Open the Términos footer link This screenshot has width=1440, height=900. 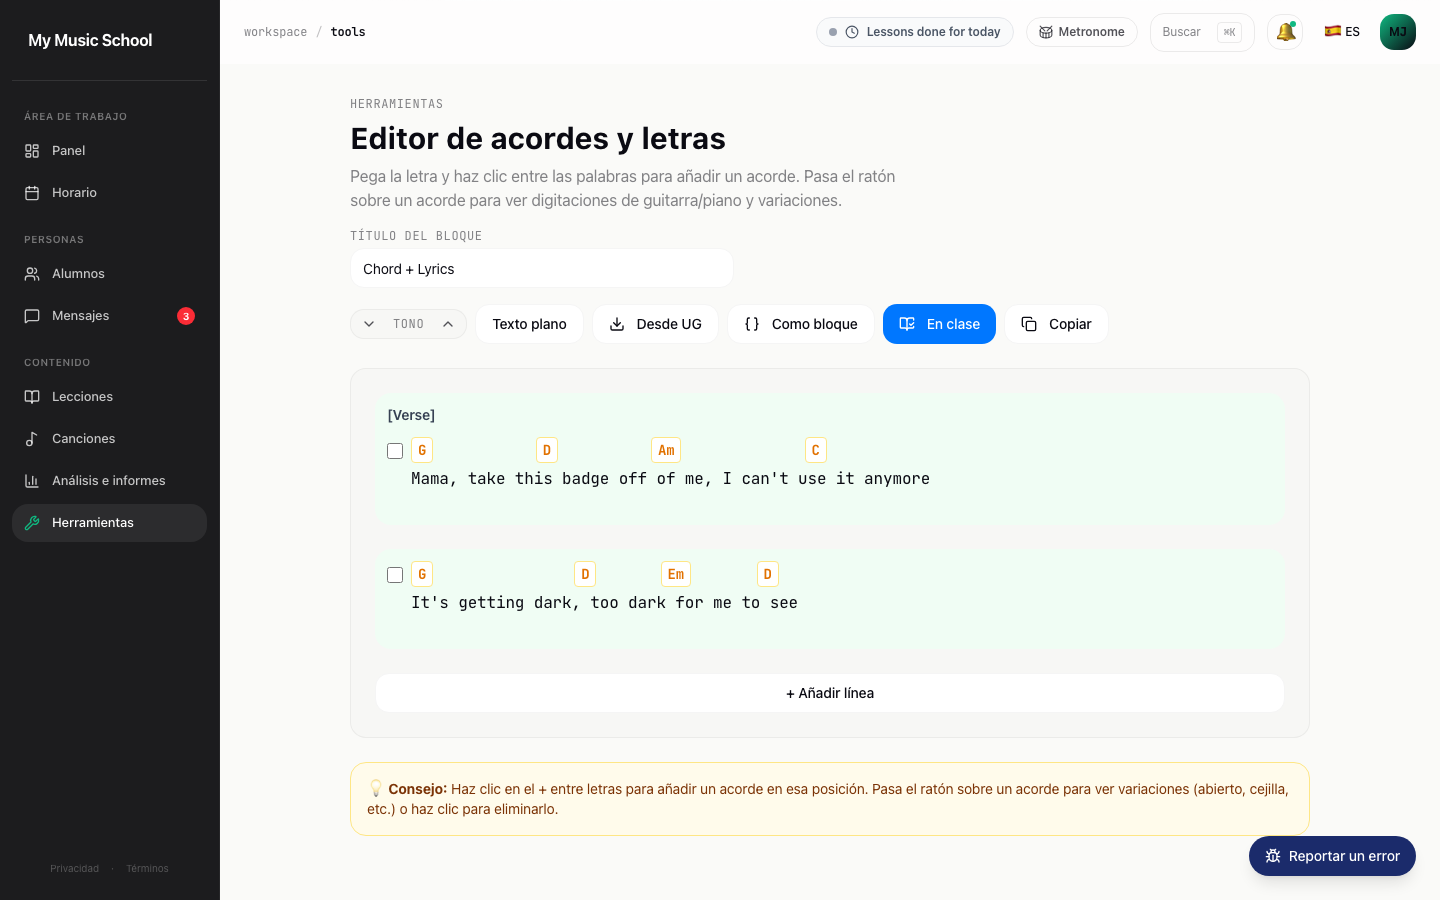[x=147, y=869]
